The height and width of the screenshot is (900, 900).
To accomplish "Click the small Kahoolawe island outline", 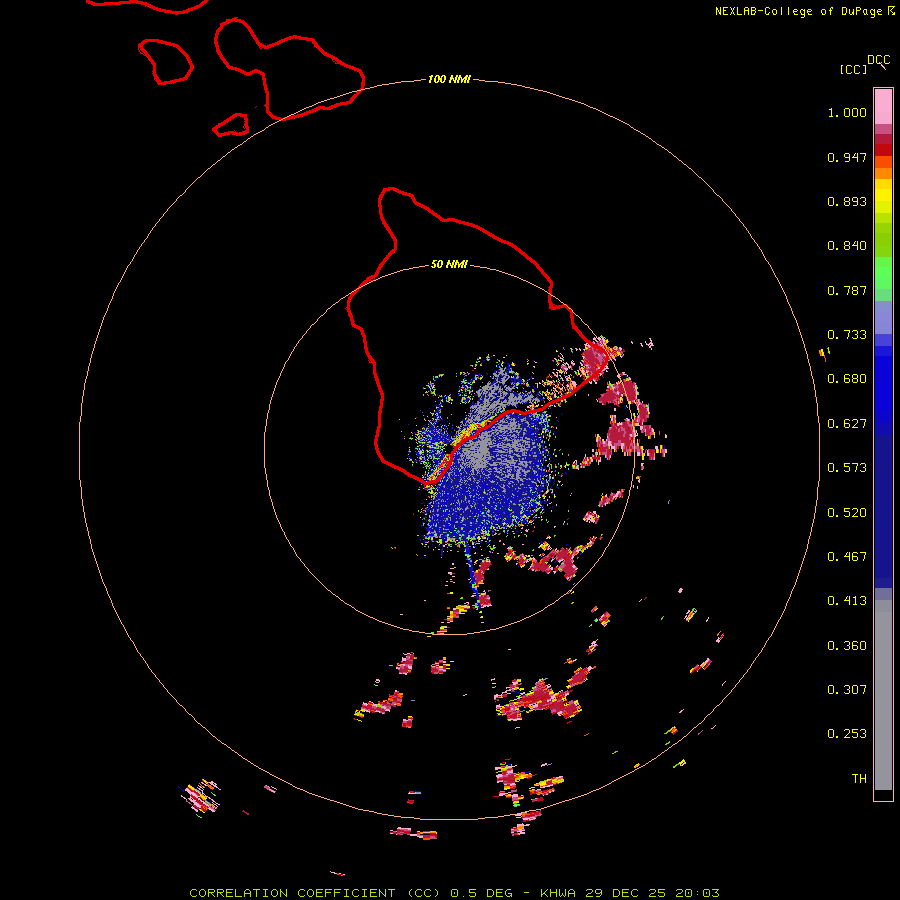I will click(231, 125).
